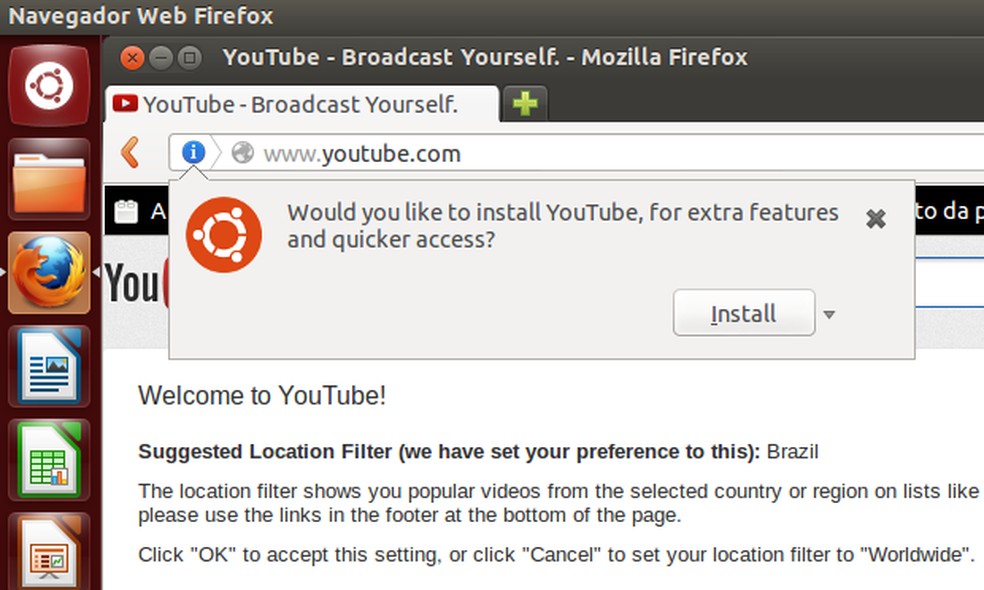Launch LibreOffice Writer from the launcher
The height and width of the screenshot is (590, 984).
pos(50,365)
